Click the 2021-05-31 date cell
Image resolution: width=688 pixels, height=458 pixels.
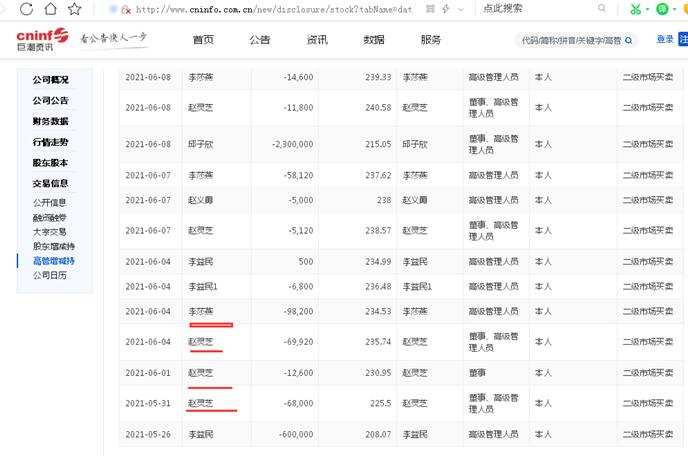(148, 404)
